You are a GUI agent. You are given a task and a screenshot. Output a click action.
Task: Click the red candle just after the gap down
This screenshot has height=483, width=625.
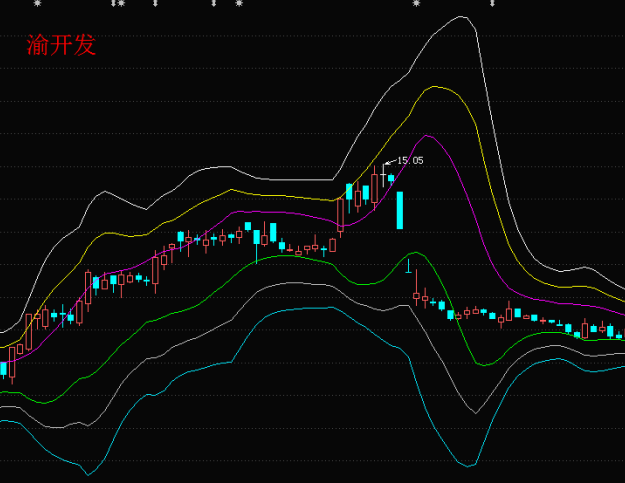[417, 294]
